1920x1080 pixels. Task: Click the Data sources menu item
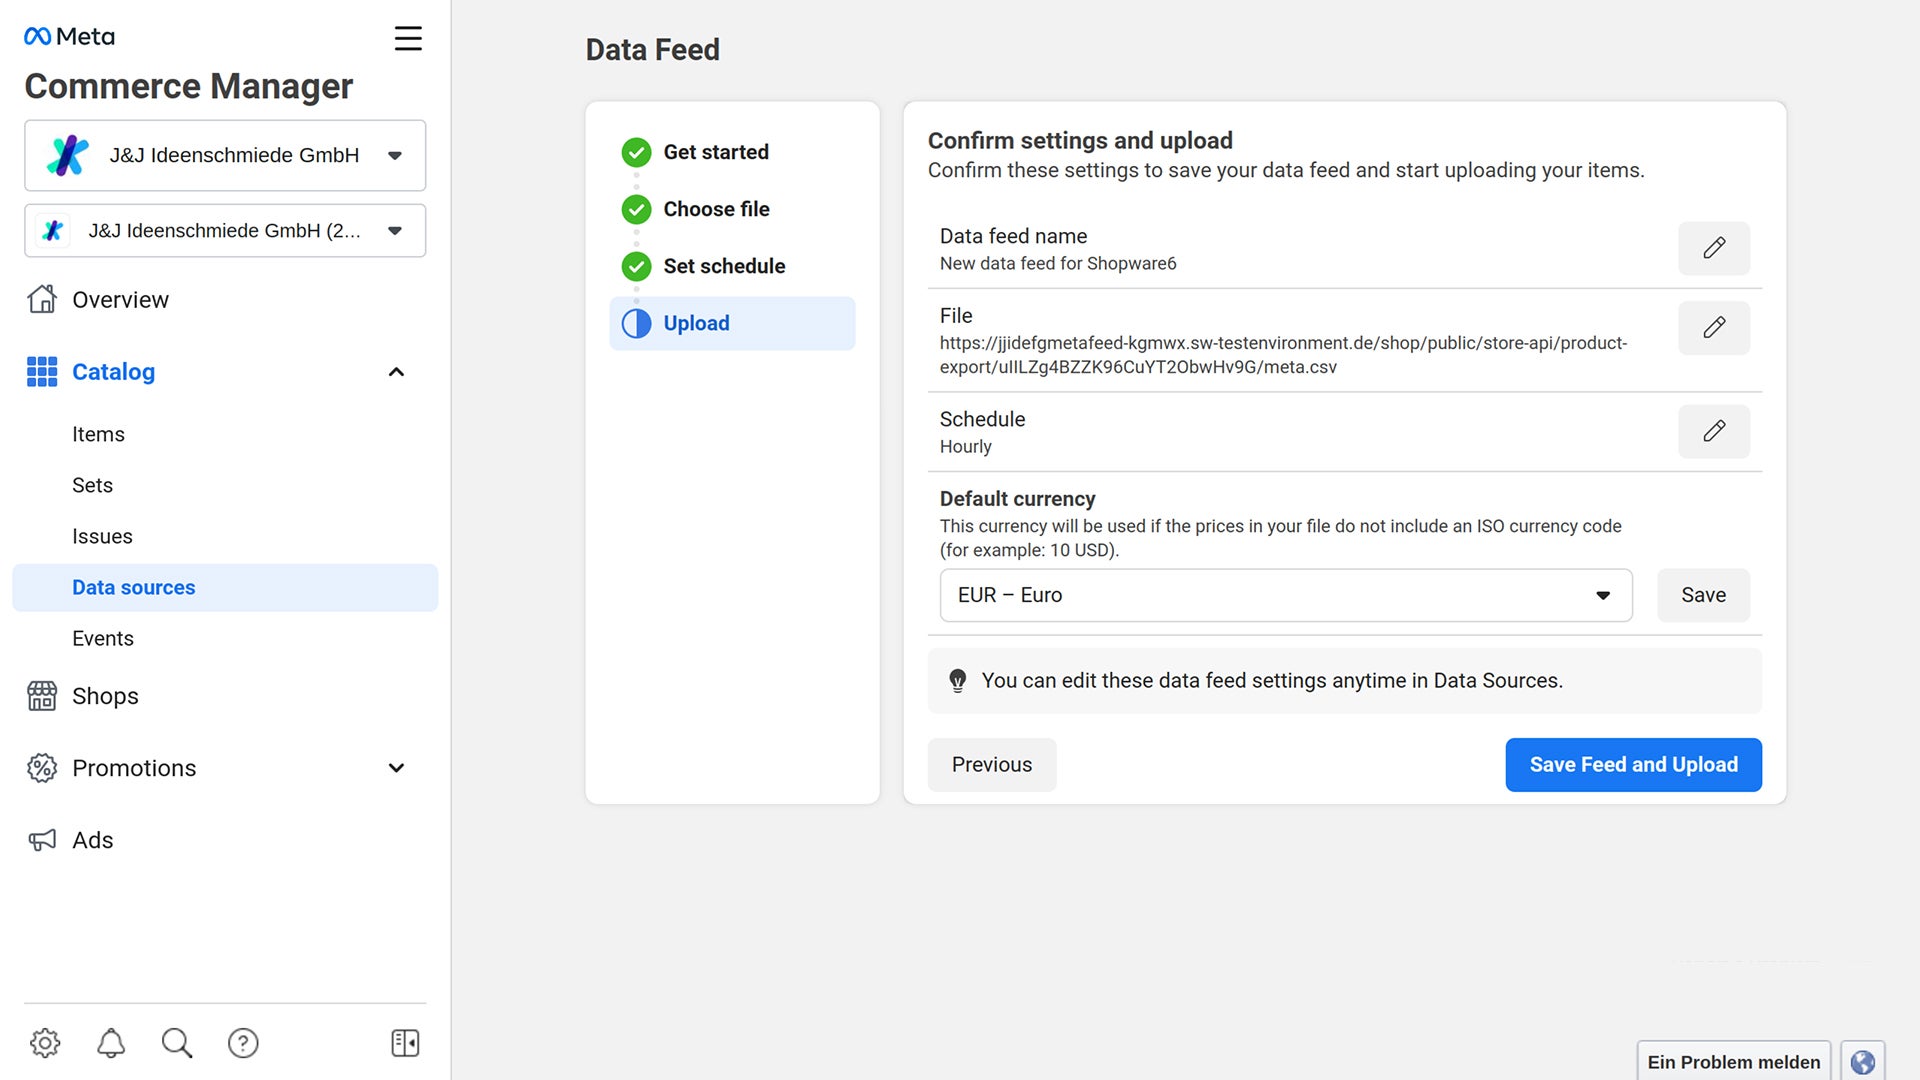point(135,587)
